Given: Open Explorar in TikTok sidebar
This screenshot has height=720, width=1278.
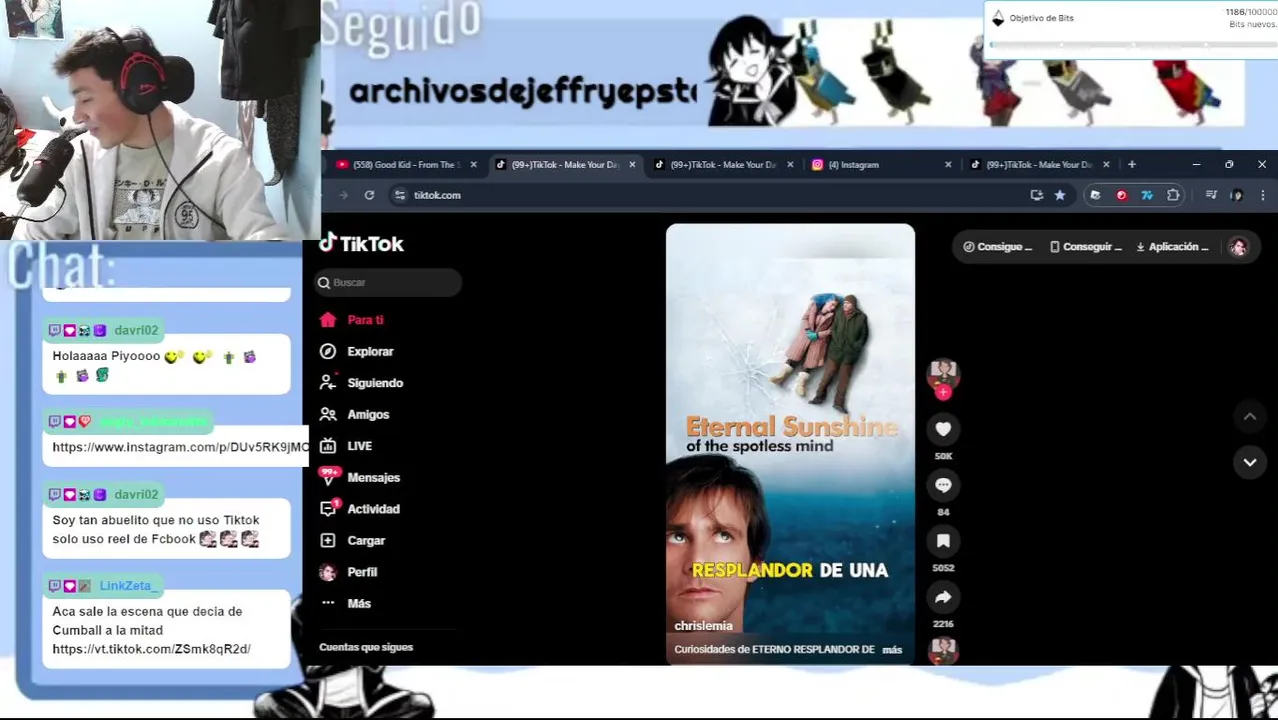Looking at the screenshot, I should coord(356,351).
